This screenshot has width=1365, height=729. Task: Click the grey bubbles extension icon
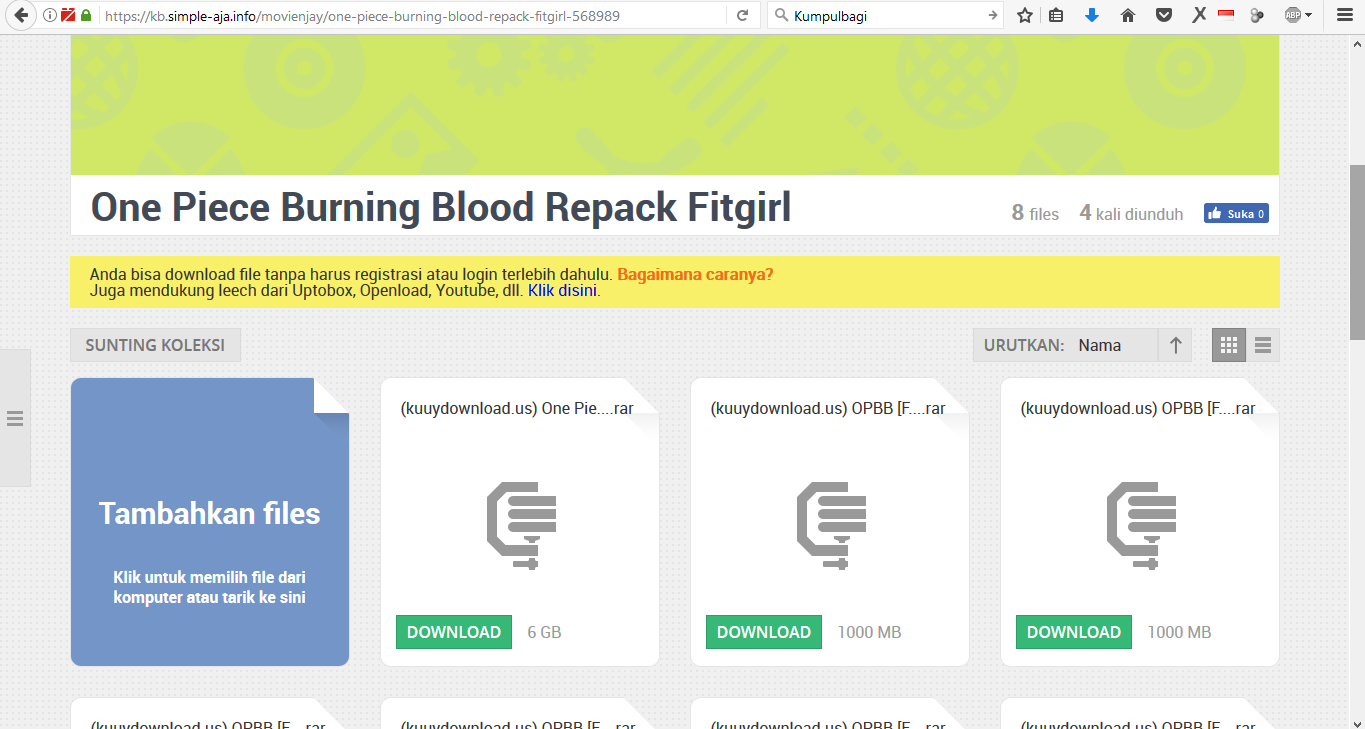[x=1257, y=16]
